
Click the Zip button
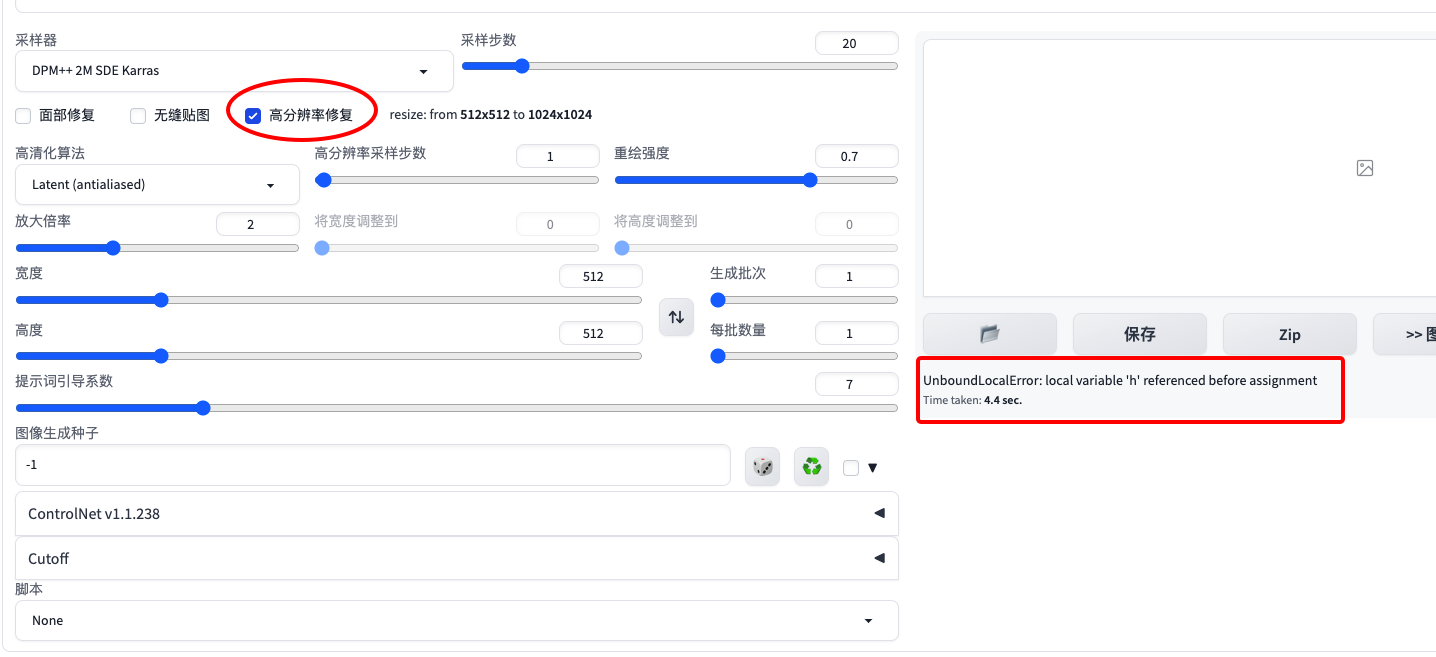coord(1289,334)
